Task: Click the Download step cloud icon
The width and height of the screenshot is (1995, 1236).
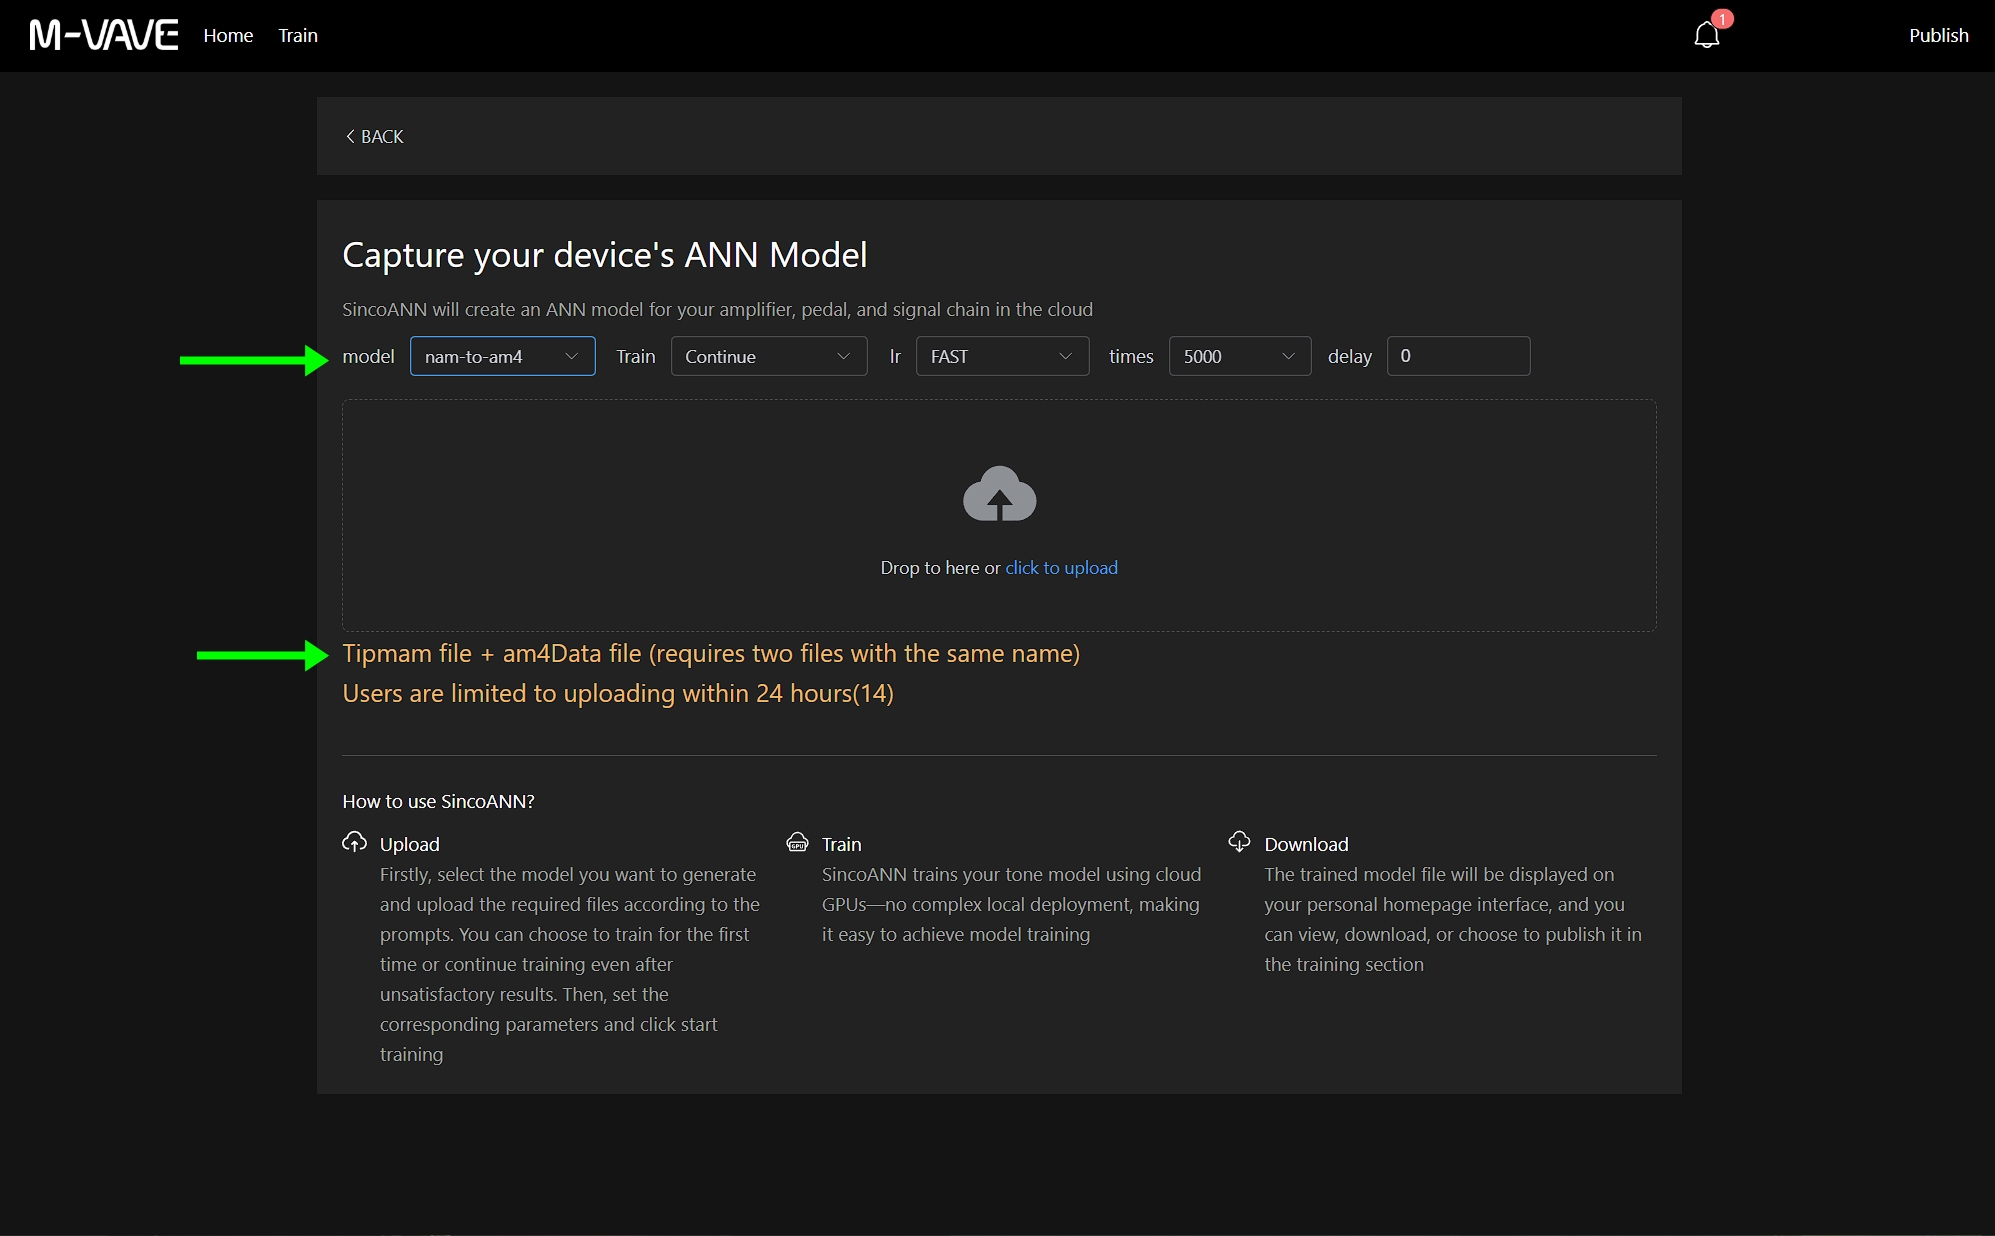Action: click(x=1239, y=842)
